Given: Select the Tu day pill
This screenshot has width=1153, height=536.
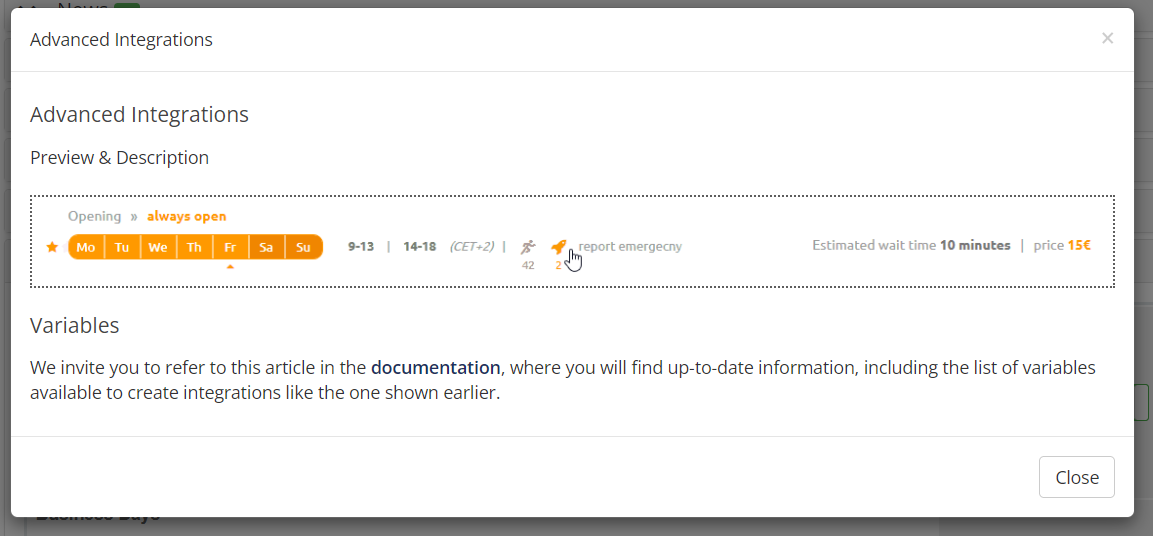Looking at the screenshot, I should 122,247.
